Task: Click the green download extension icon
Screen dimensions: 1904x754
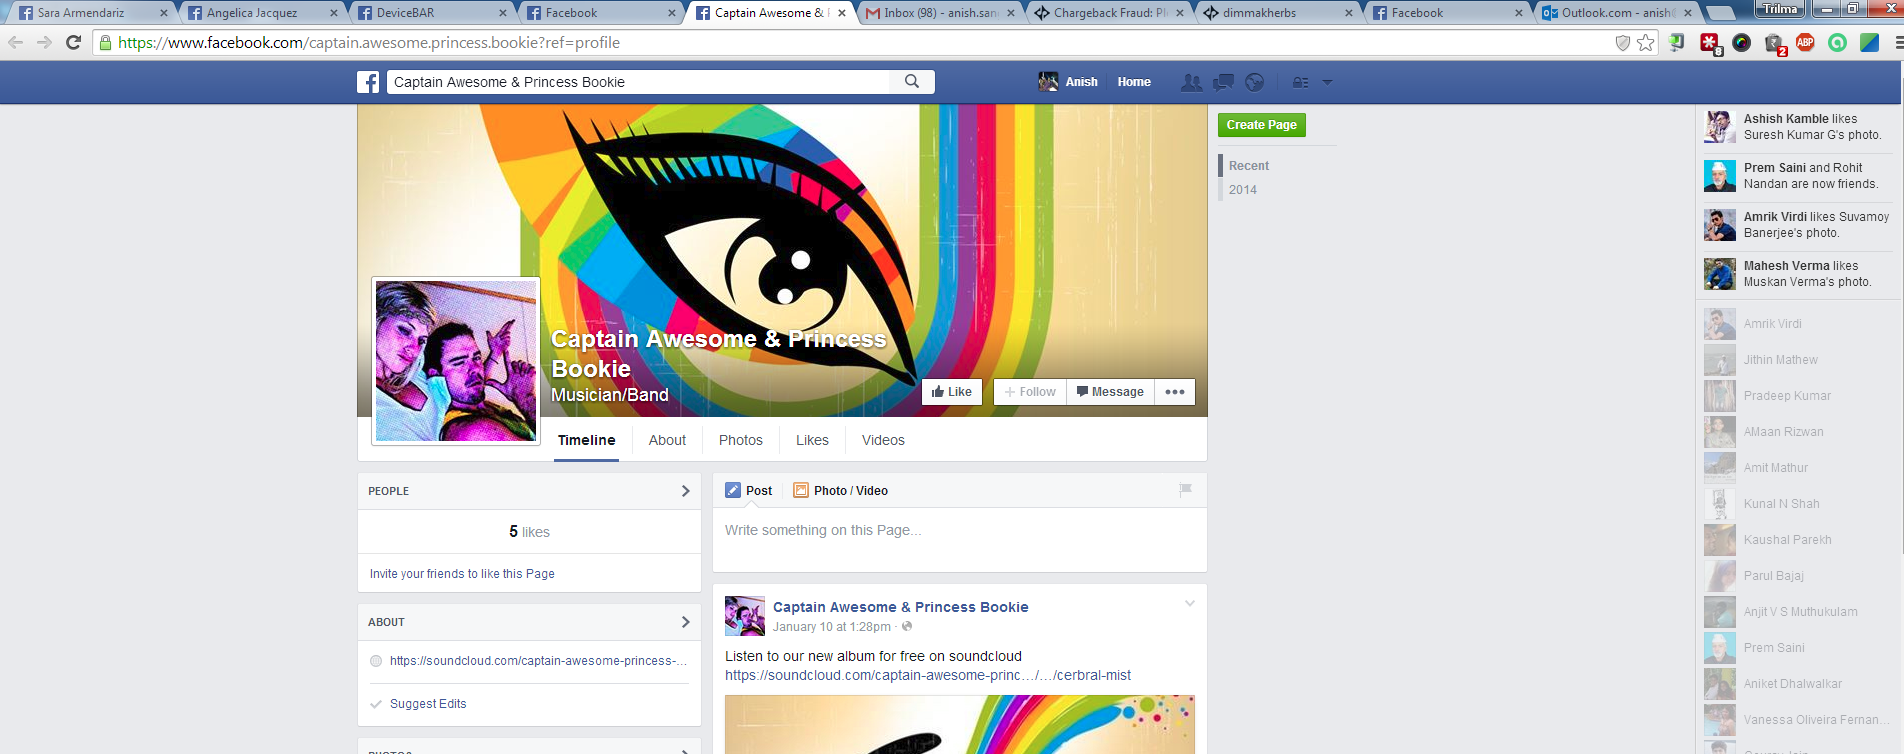Action: coord(1677,42)
